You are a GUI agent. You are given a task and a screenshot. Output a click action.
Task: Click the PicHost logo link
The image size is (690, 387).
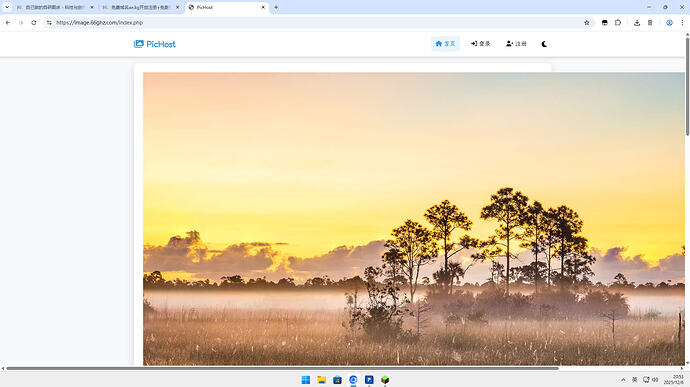click(x=154, y=44)
